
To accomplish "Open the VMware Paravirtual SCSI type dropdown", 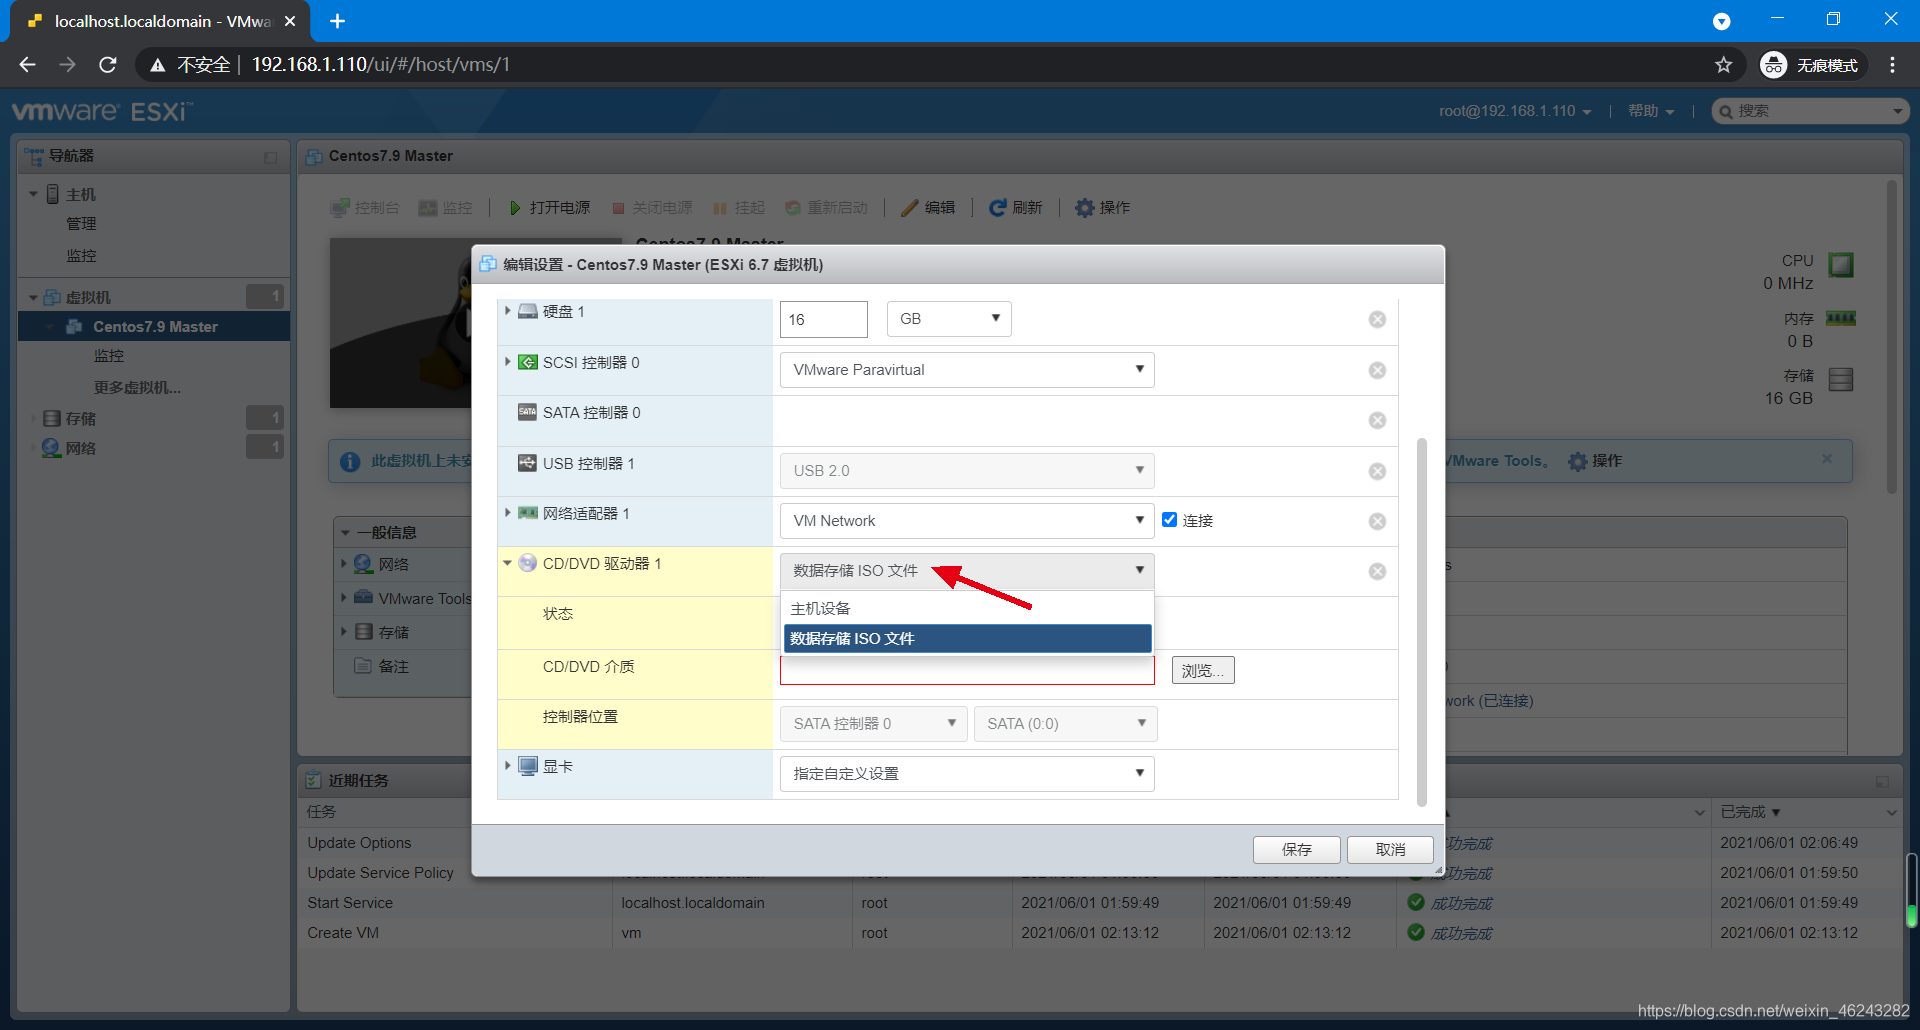I will click(967, 370).
